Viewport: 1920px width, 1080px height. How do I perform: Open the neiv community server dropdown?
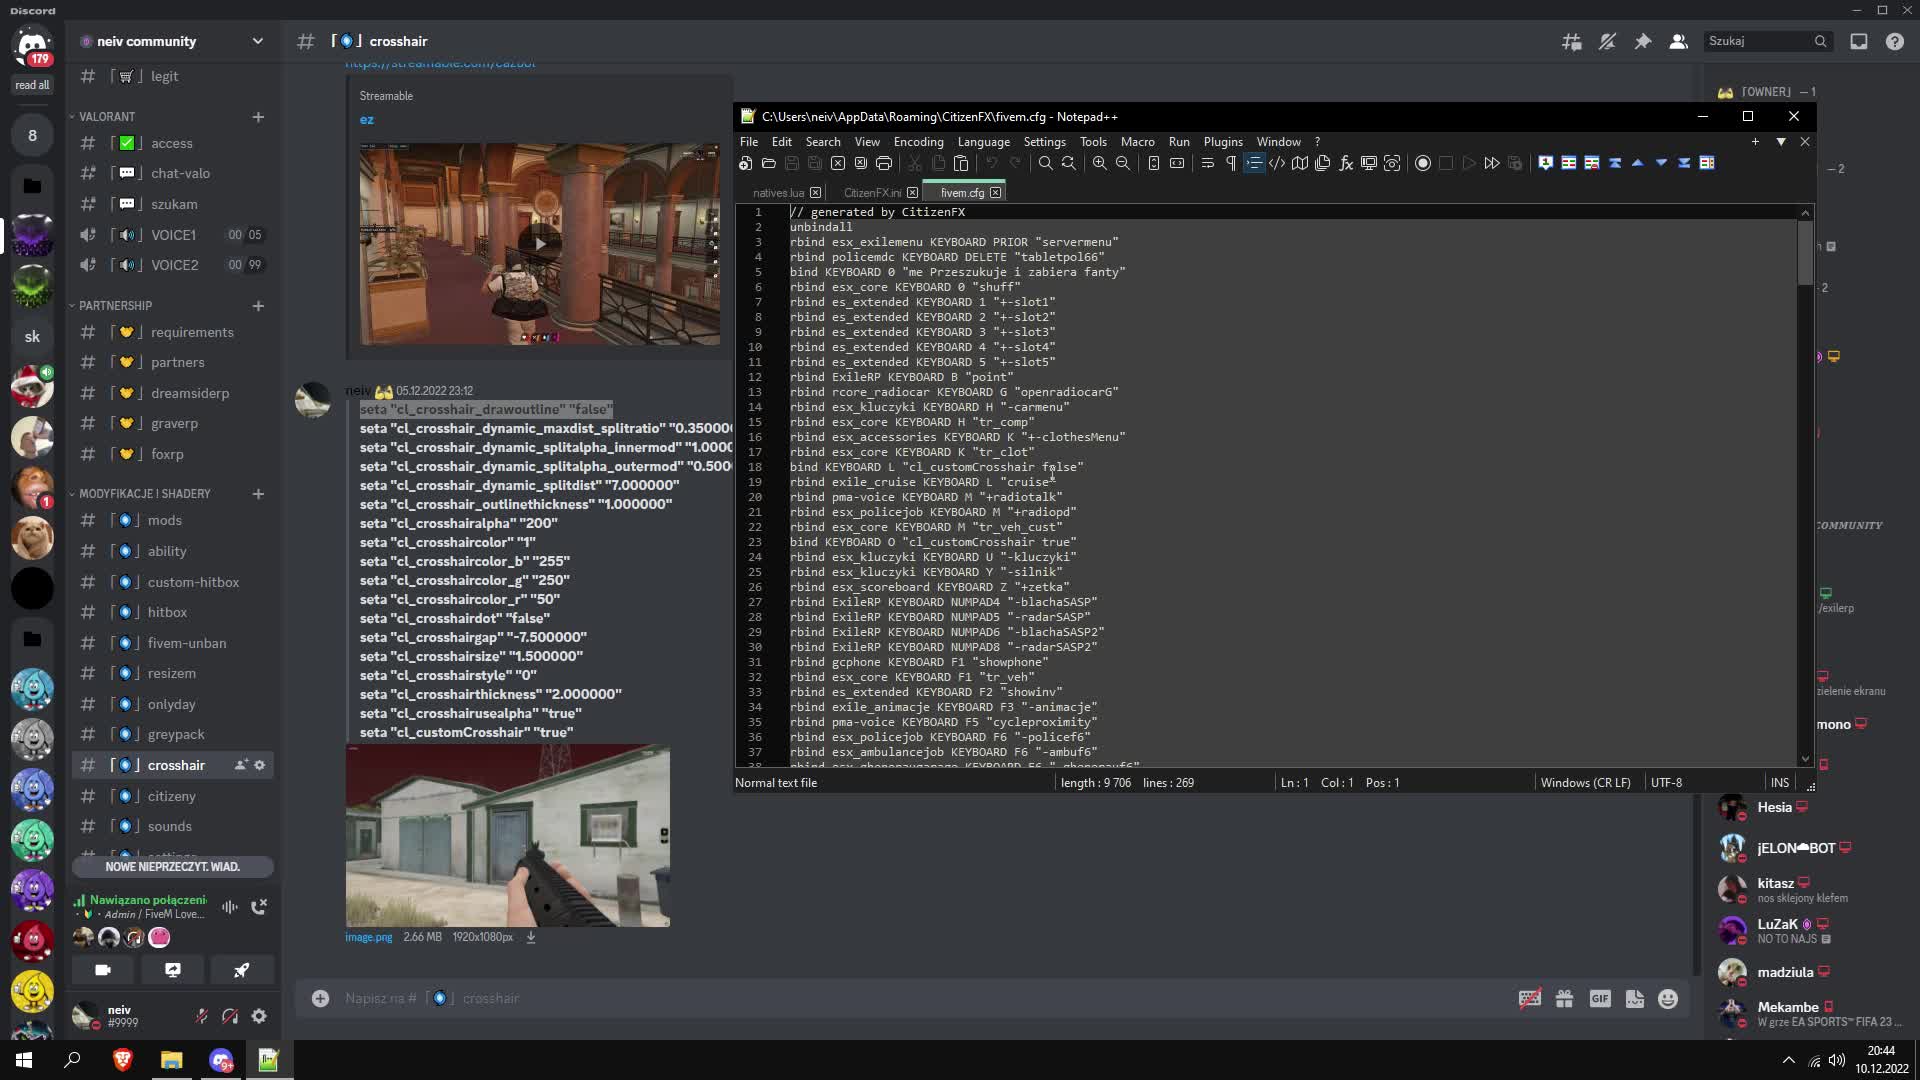coord(258,41)
